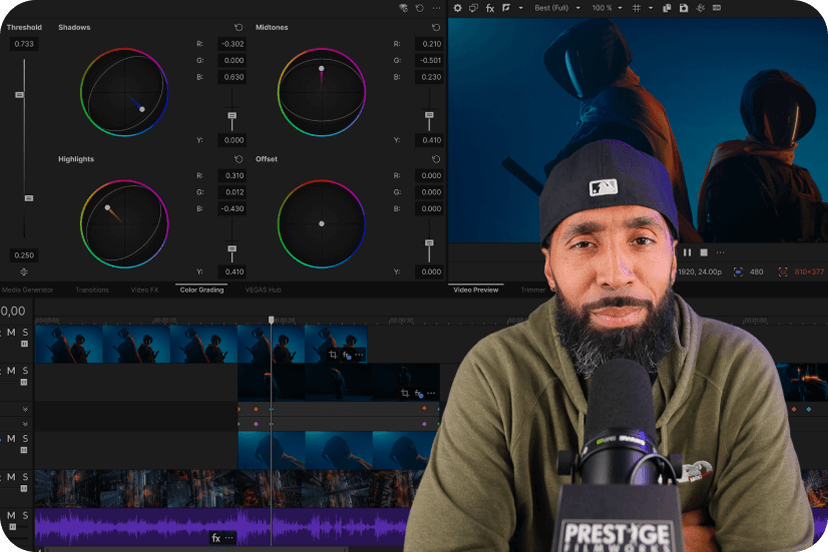Screen dimensions: 828x552
Task: Open the VEGAS Hub tab
Action: point(263,290)
